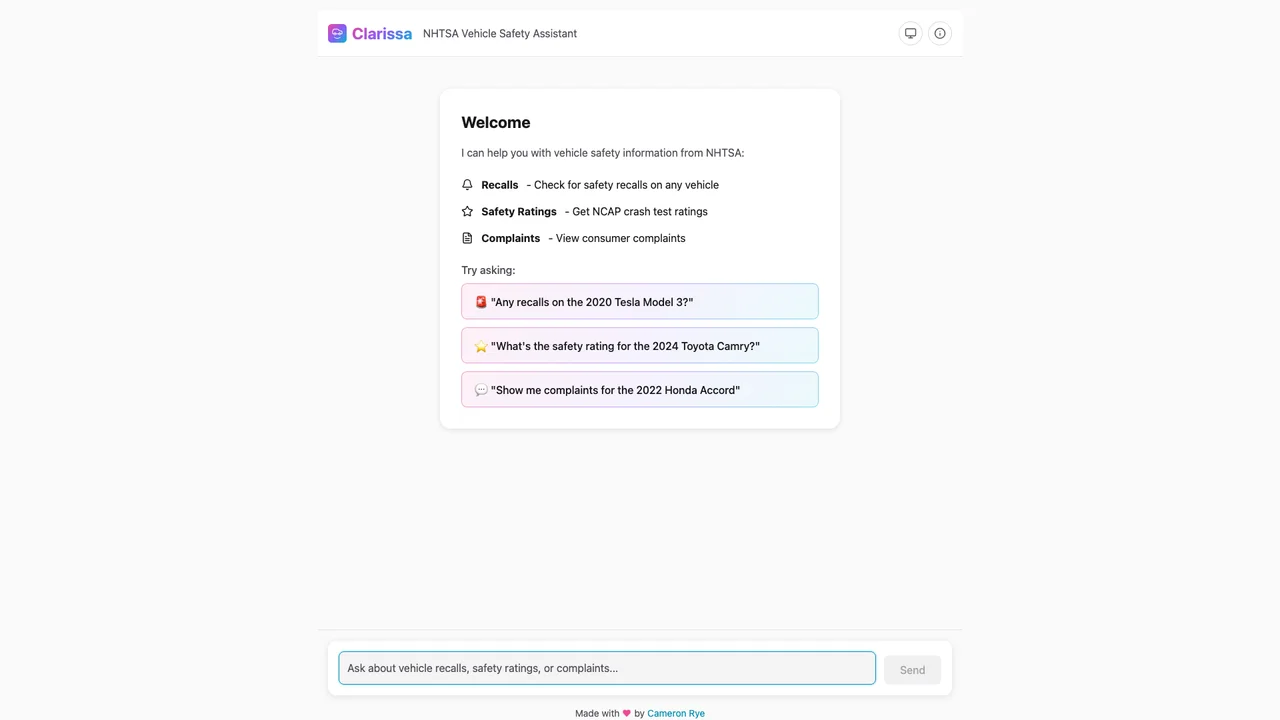
Task: Select the 2022 Honda Accord complaints suggestion
Action: point(639,389)
